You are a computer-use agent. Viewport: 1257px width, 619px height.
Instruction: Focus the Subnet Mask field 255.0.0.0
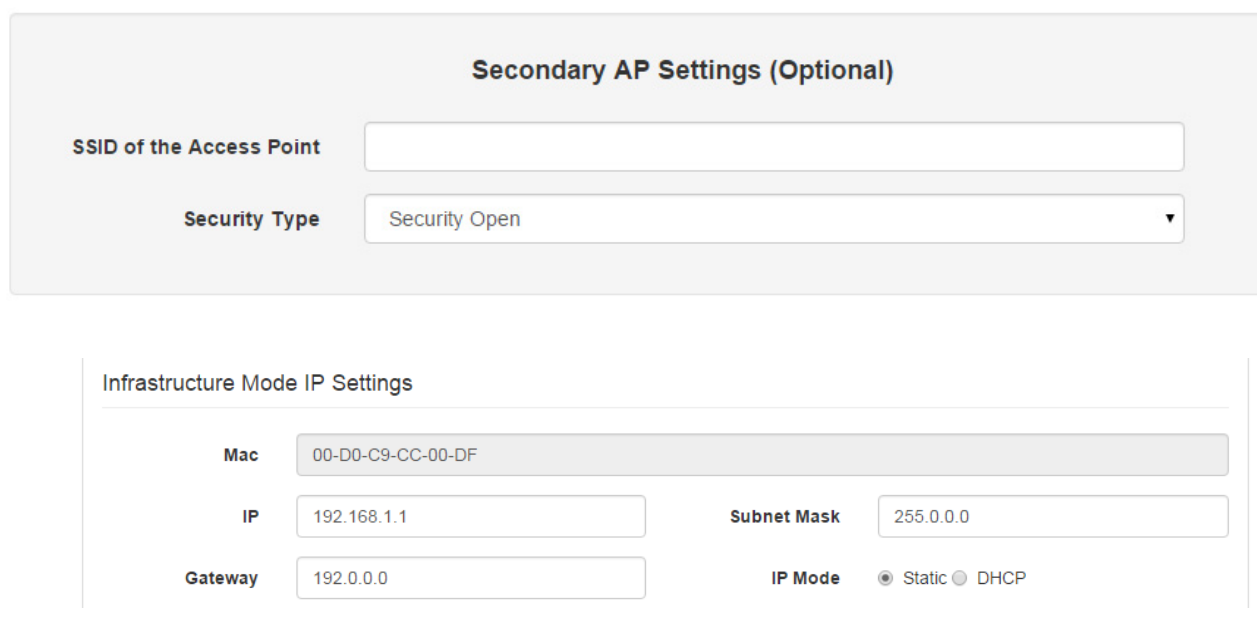click(1053, 517)
